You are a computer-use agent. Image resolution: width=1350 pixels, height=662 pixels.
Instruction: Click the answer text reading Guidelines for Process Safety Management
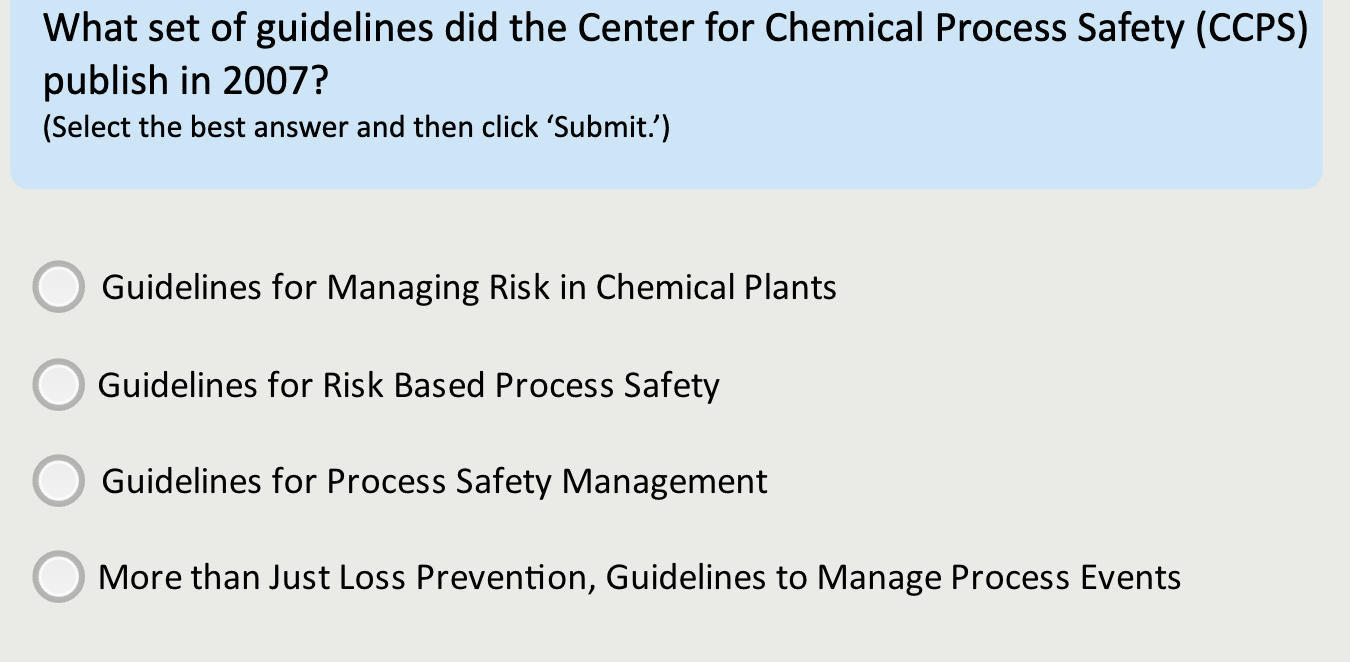point(433,481)
